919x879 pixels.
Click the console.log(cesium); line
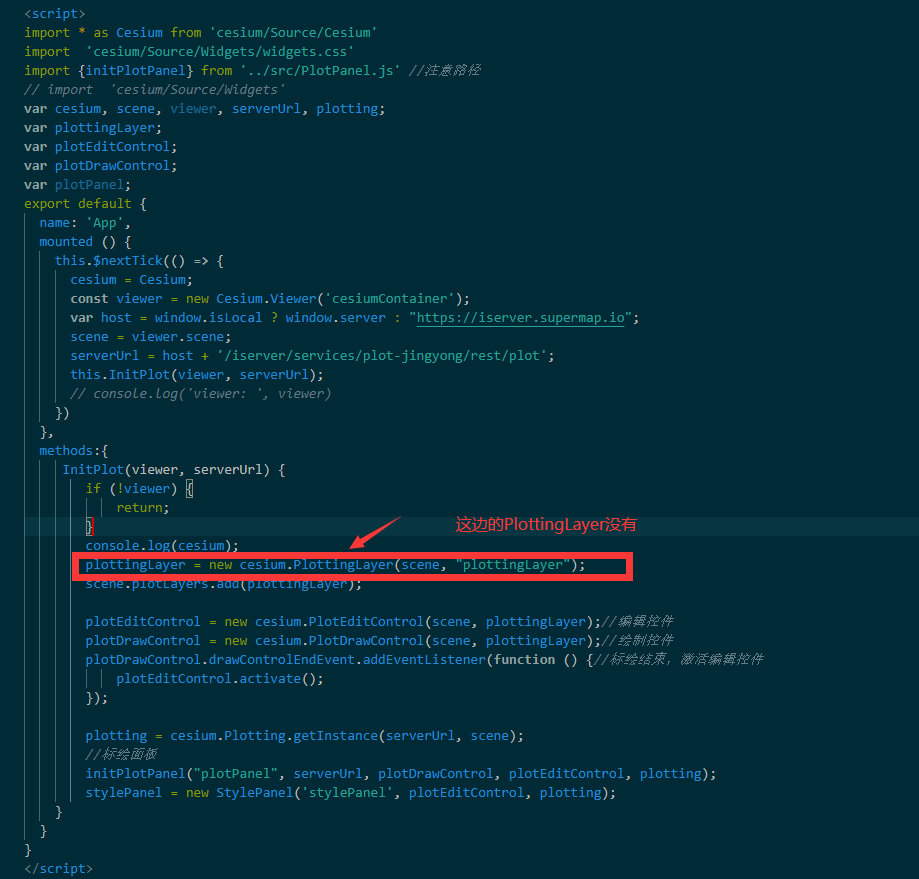tap(162, 546)
